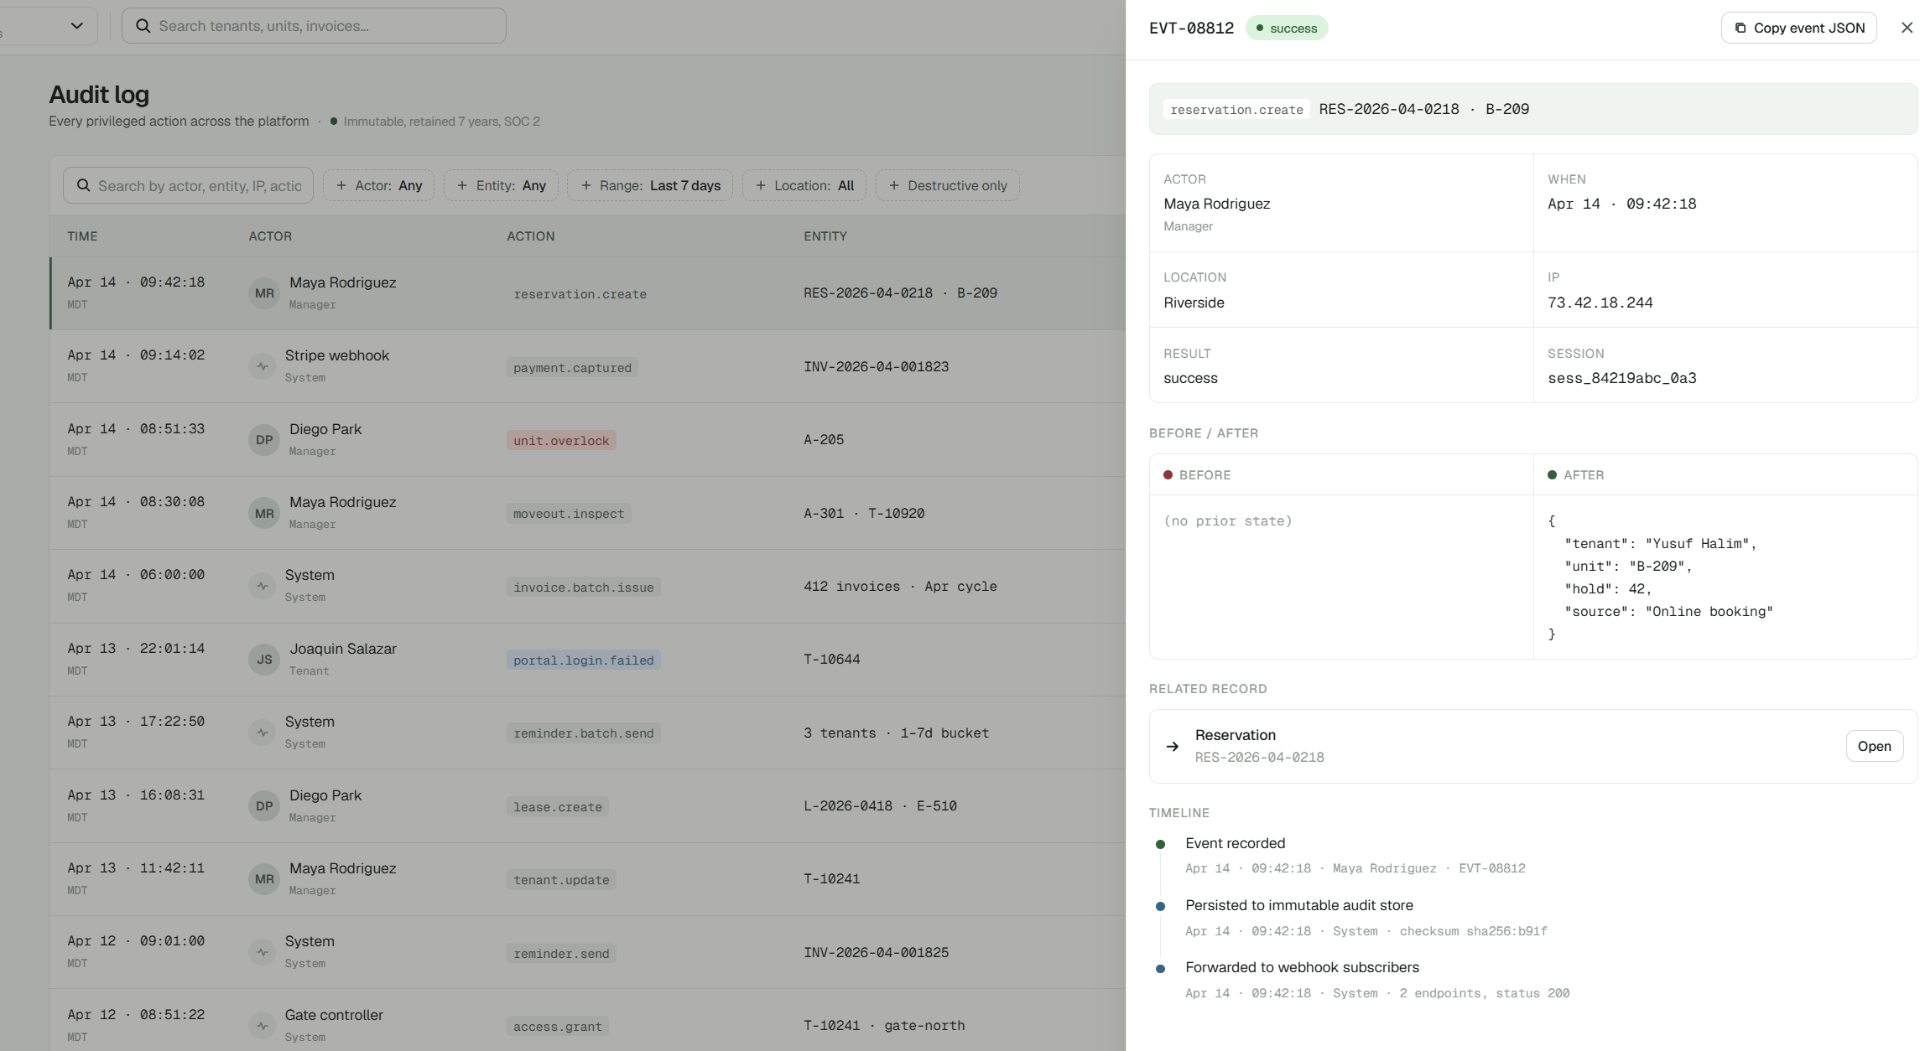
Task: Click the audit log search field
Action: 188,185
